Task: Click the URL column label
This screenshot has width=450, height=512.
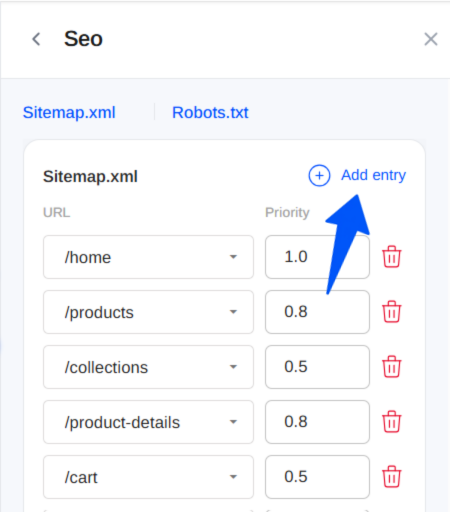Action: pos(57,212)
